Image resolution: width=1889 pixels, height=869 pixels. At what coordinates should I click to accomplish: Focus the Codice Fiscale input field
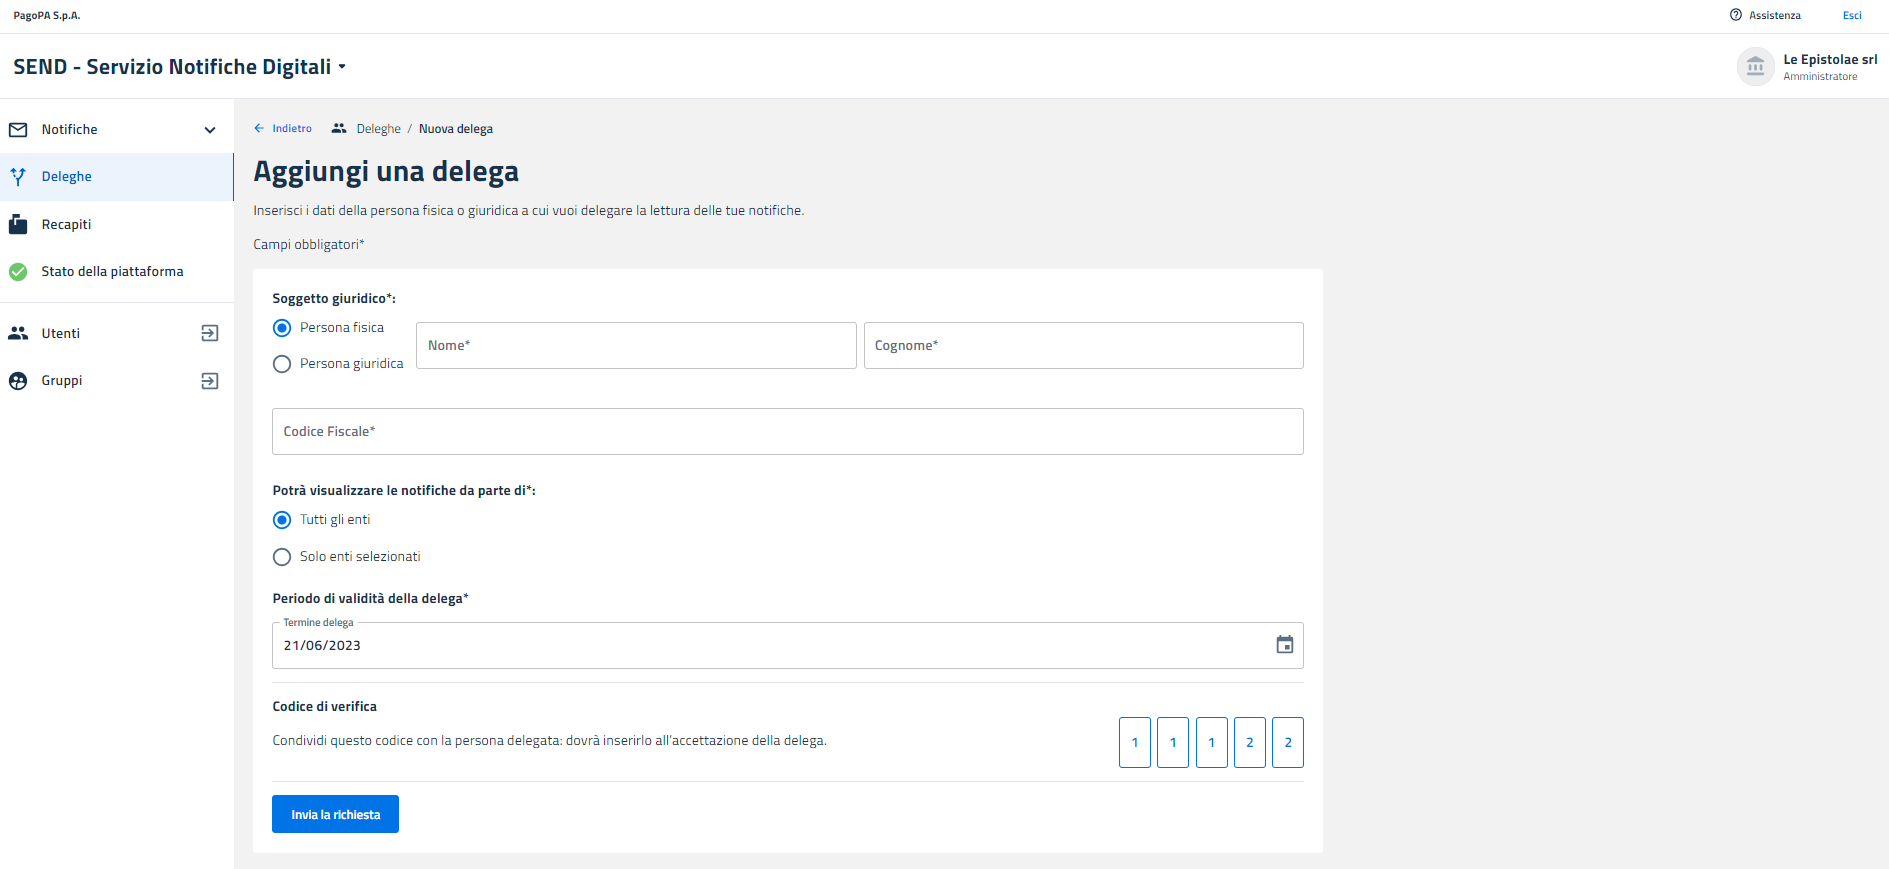(787, 432)
